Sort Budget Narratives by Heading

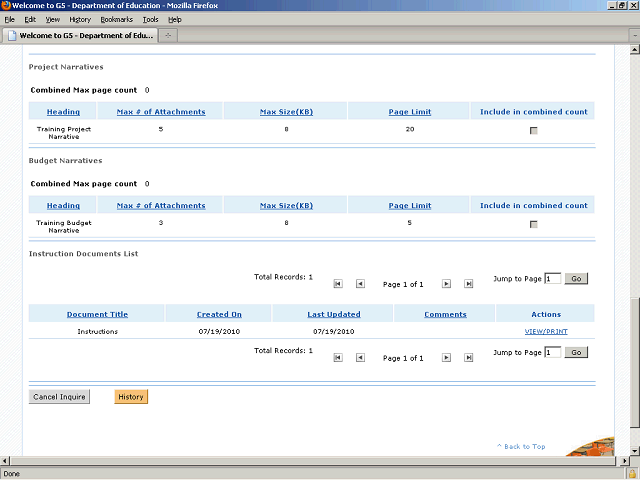tap(63, 206)
